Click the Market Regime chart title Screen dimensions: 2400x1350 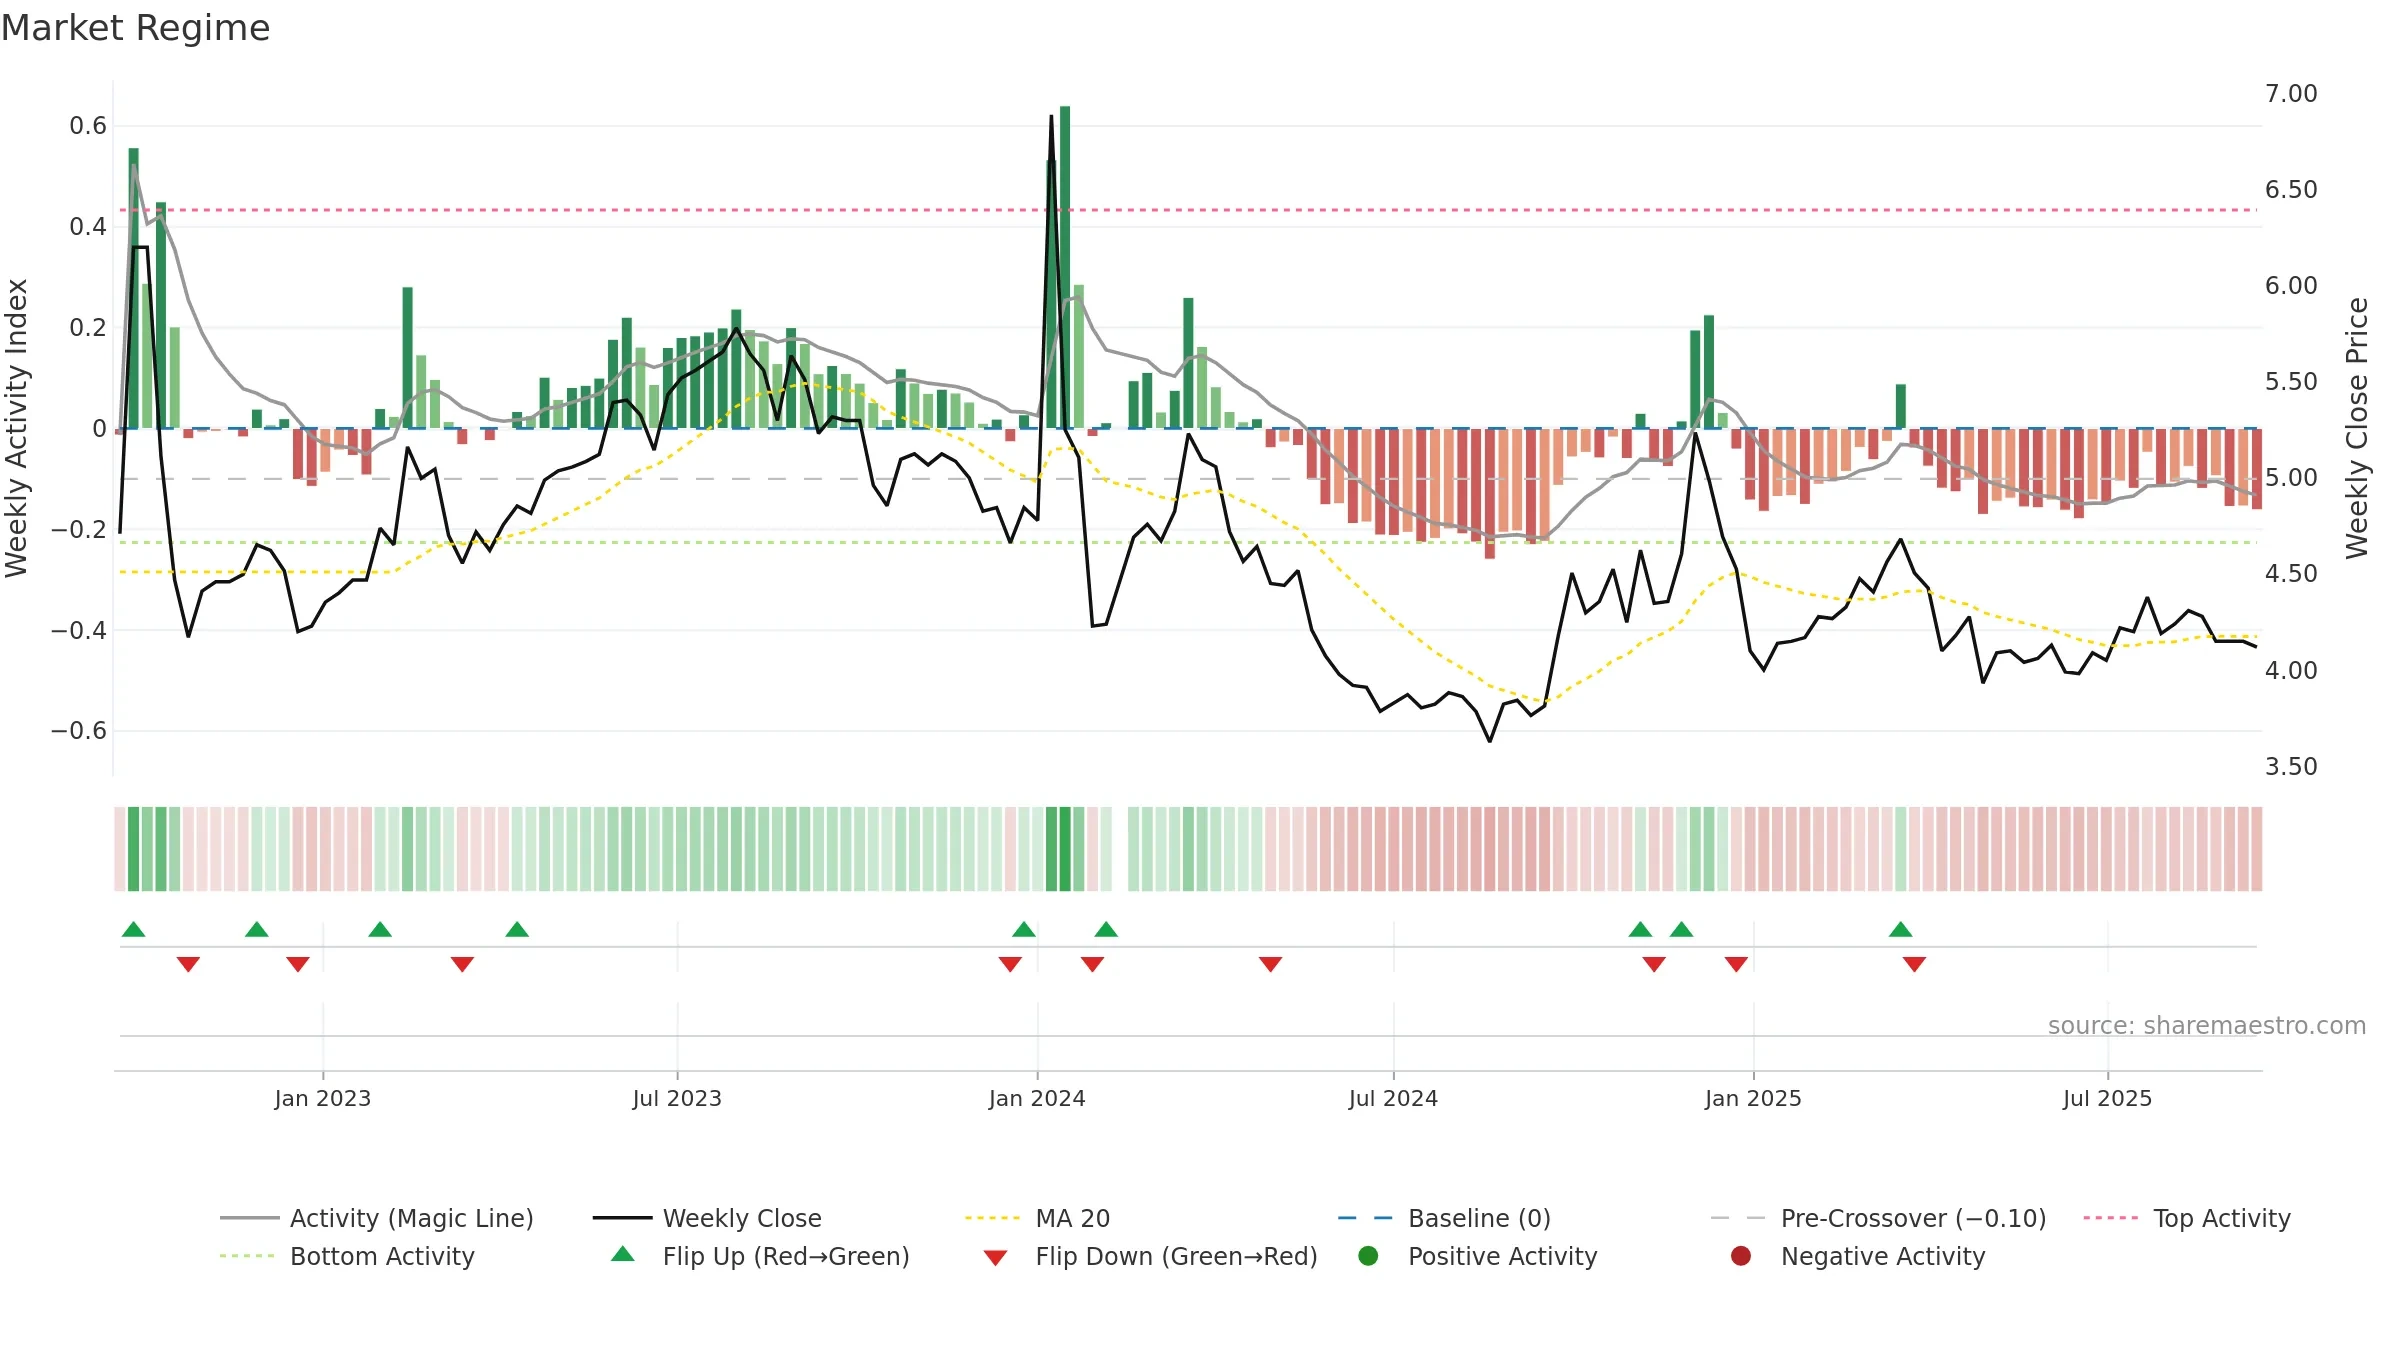135,28
